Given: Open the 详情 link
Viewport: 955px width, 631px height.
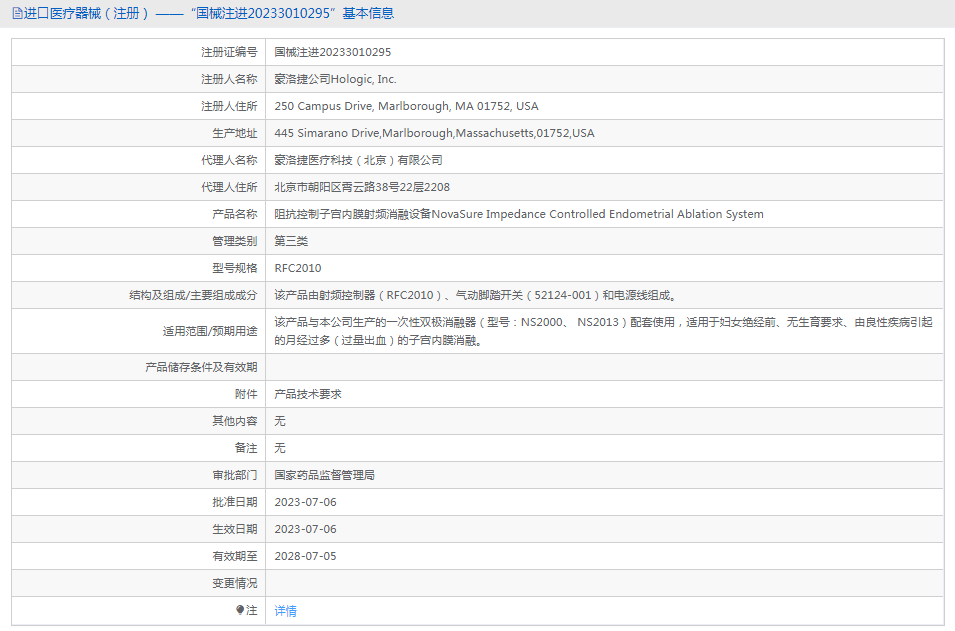Looking at the screenshot, I should [x=286, y=610].
